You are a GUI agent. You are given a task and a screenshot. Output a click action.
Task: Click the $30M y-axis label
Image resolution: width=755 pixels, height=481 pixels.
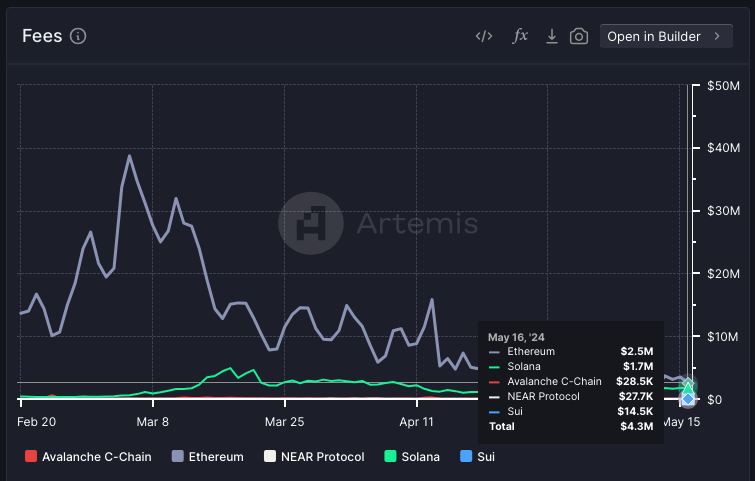click(x=723, y=211)
